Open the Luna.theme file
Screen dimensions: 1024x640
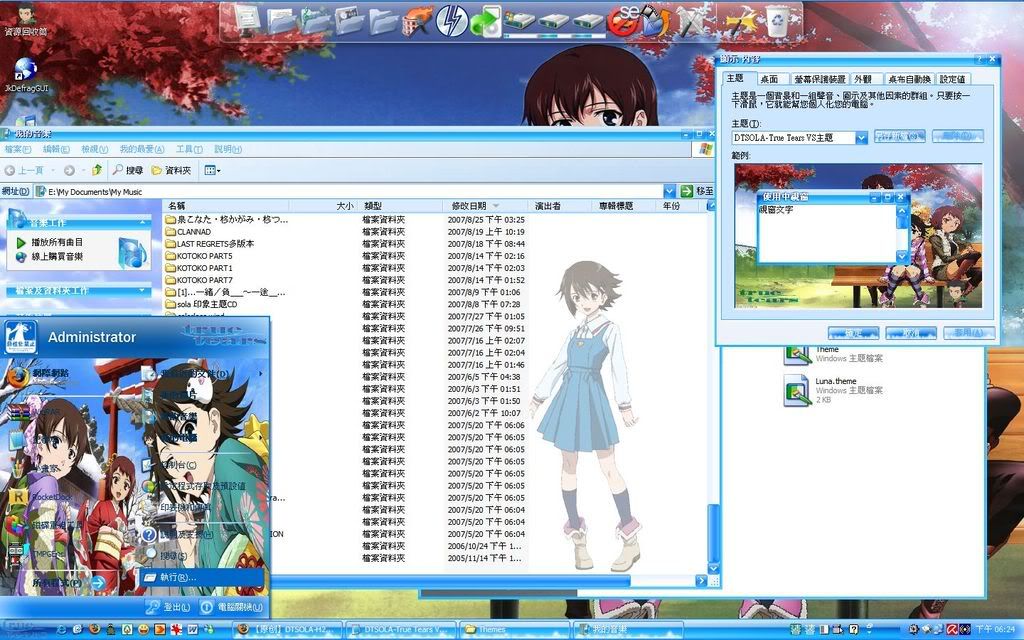click(833, 390)
